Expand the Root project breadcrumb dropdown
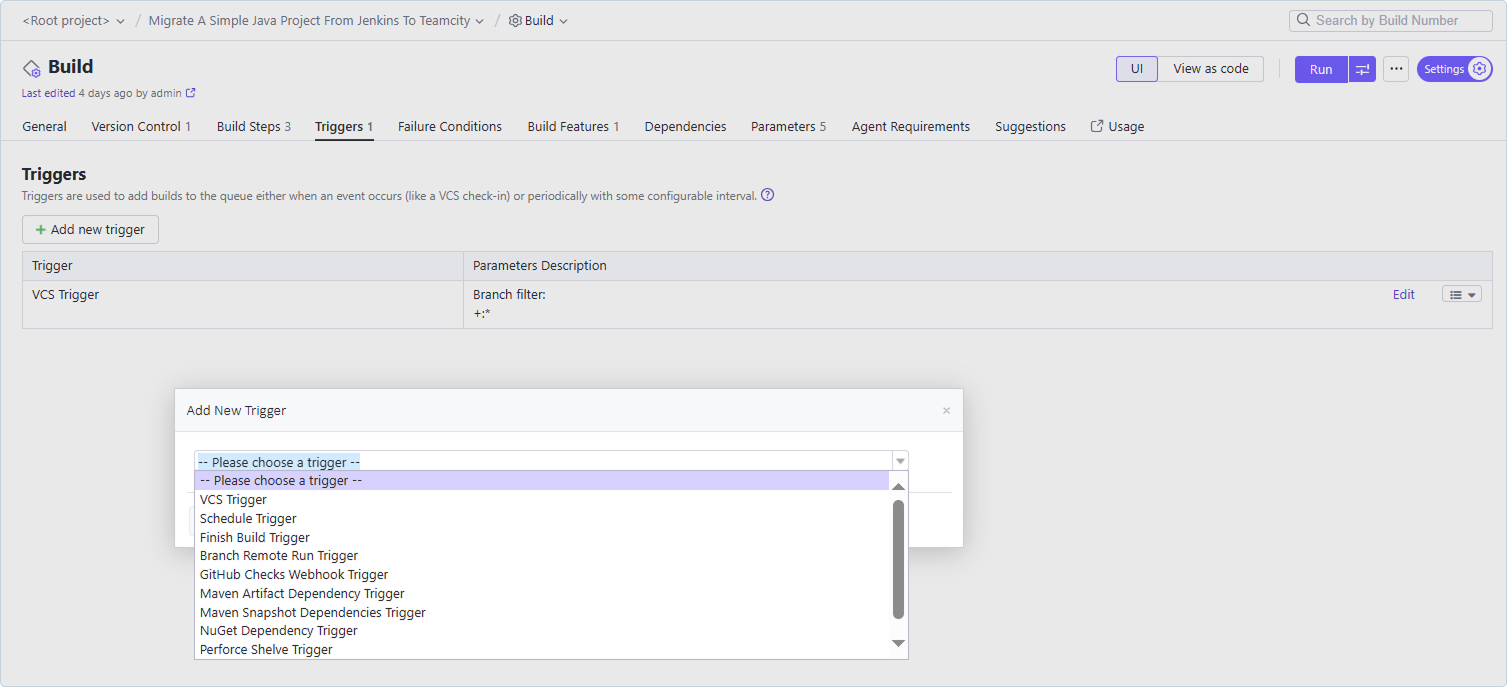The image size is (1507, 687). click(x=121, y=20)
